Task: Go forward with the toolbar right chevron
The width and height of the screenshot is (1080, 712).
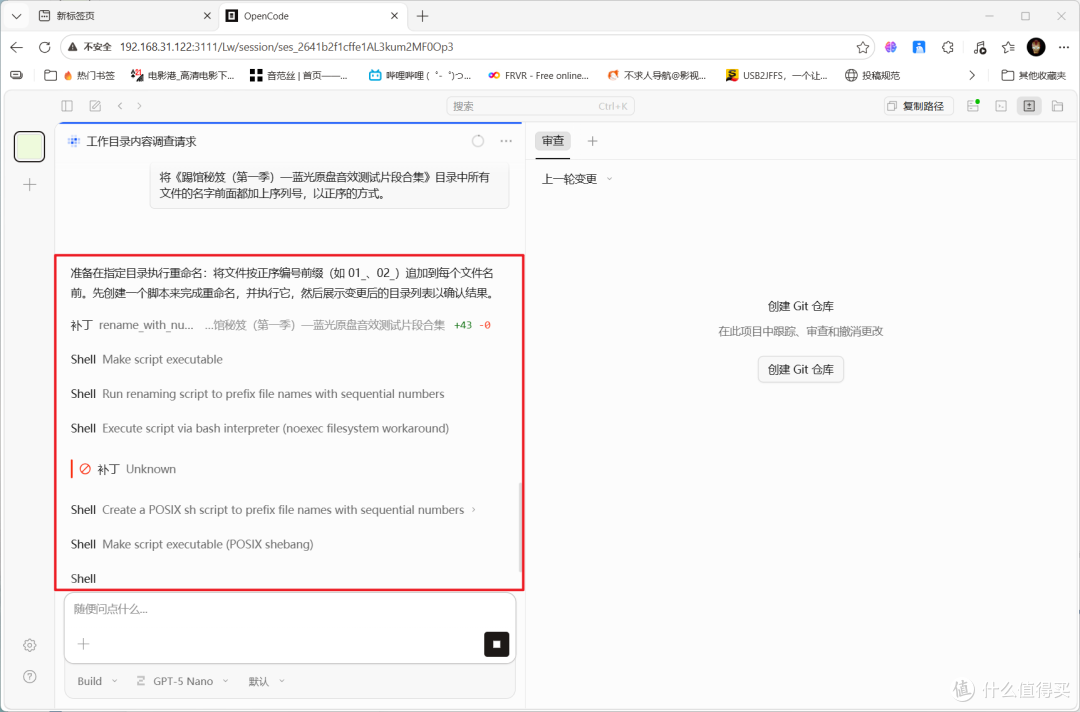Action: (139, 106)
